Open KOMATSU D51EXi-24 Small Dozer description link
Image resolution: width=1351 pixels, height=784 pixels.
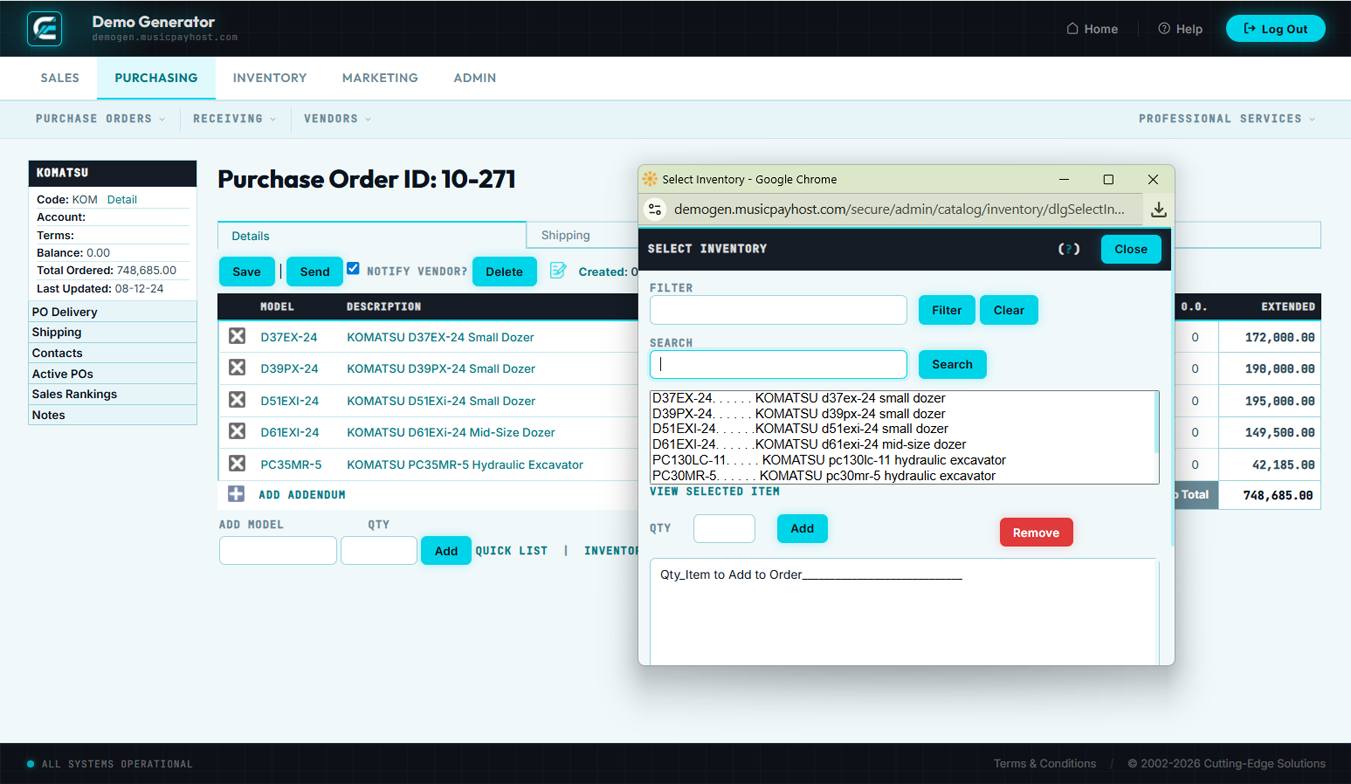tap(441, 401)
